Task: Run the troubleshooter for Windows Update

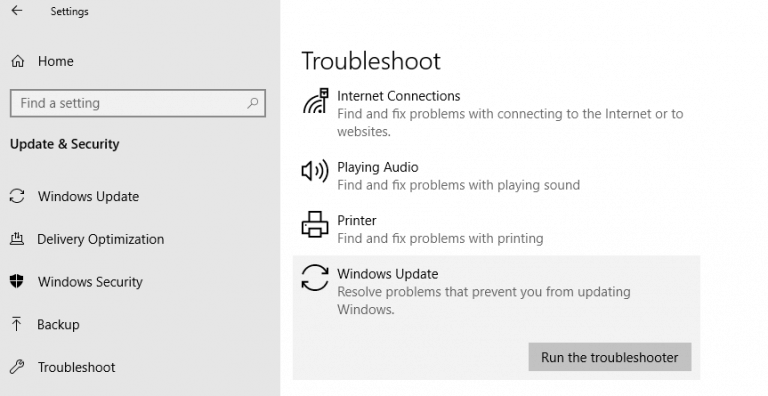Action: click(x=610, y=357)
